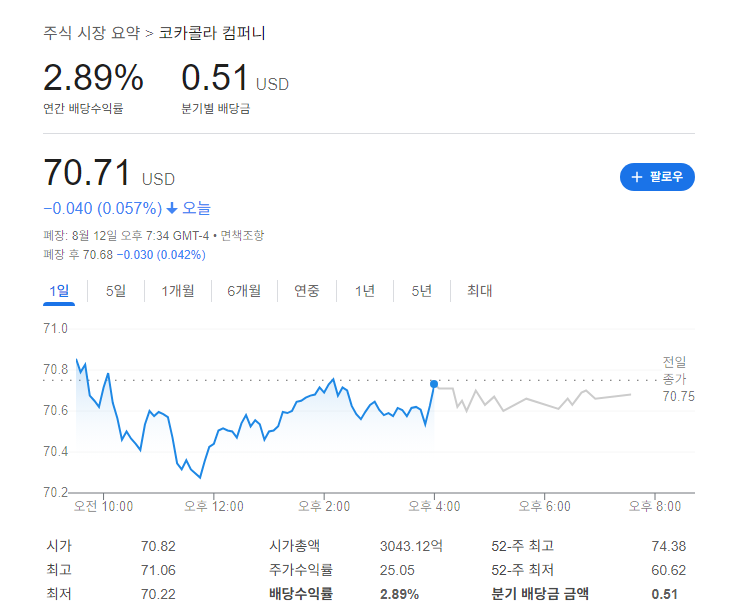This screenshot has width=739, height=615.
Task: Click the 분기 배당금 금액 label
Action: point(540,594)
